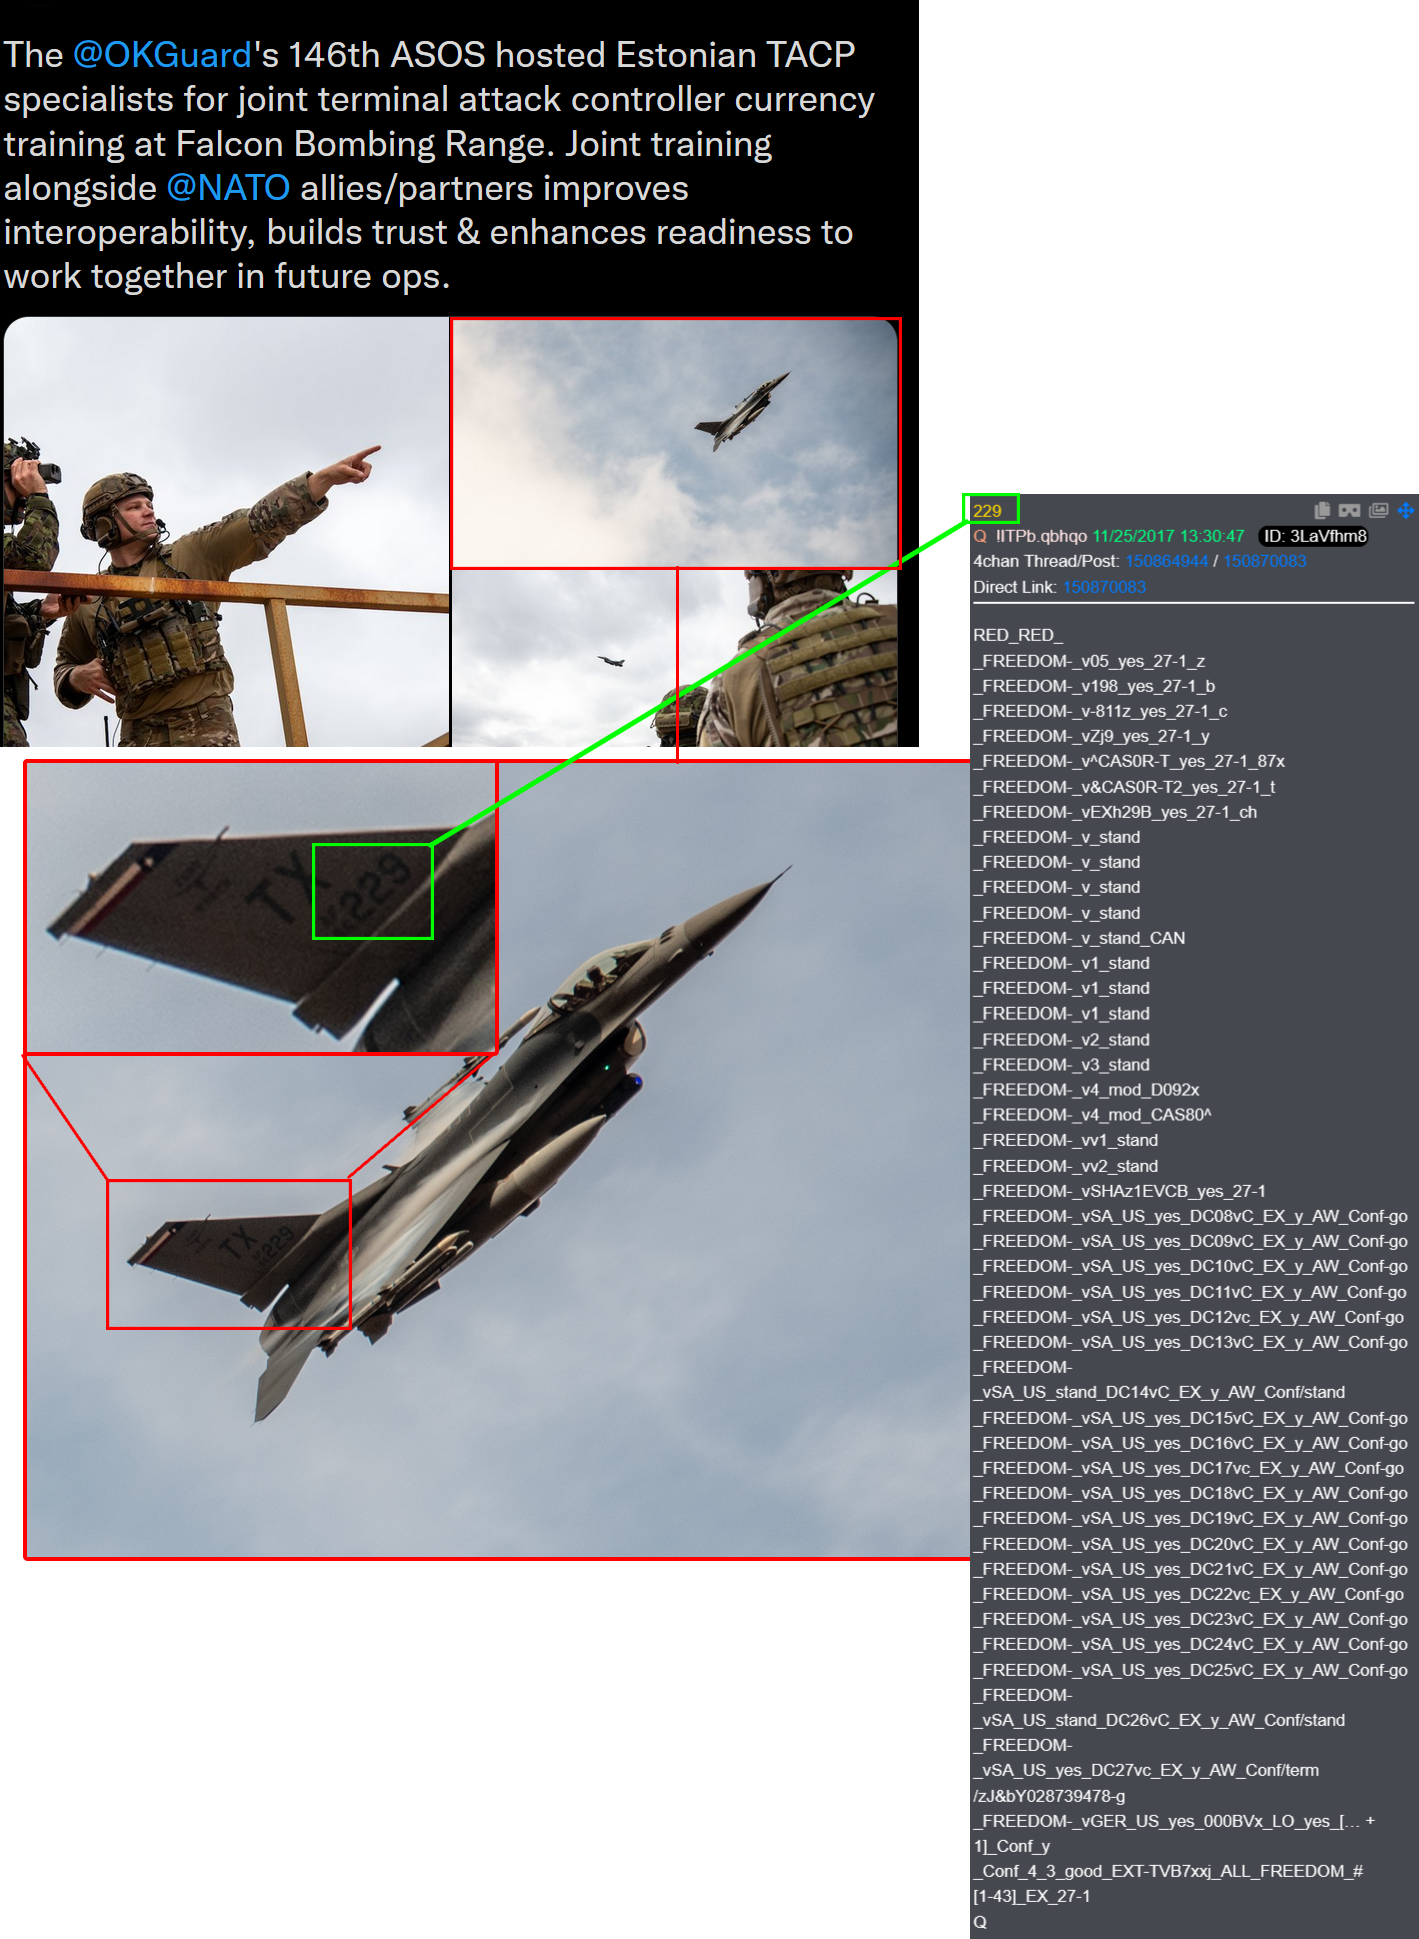The width and height of the screenshot is (1419, 1939).
Task: Click the line containing DC23vC
Action: [x=1190, y=1619]
